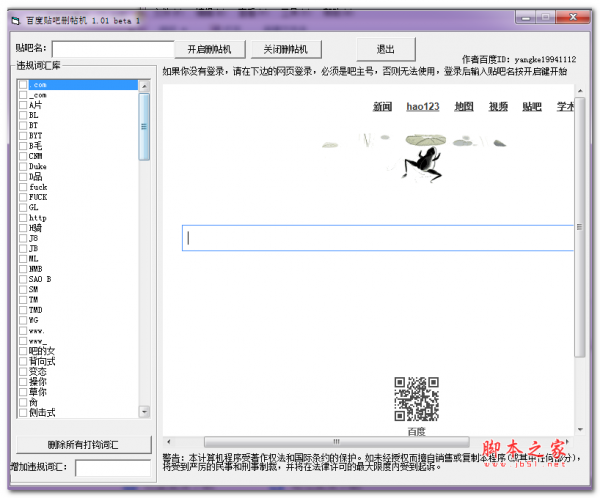Viewport: 600px width, 498px height.
Task: Click the word list scrollbar thumb
Action: click(x=144, y=126)
